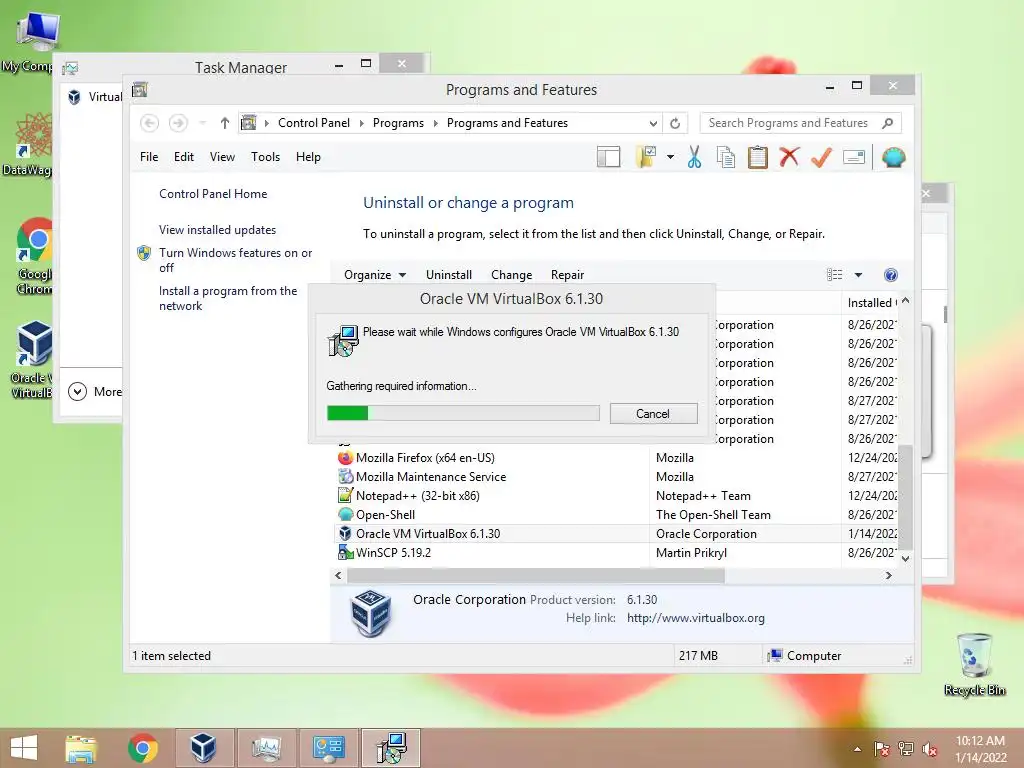Viewport: 1024px width, 768px height.
Task: Click the Paste clipboard toolbar icon
Action: coord(758,157)
